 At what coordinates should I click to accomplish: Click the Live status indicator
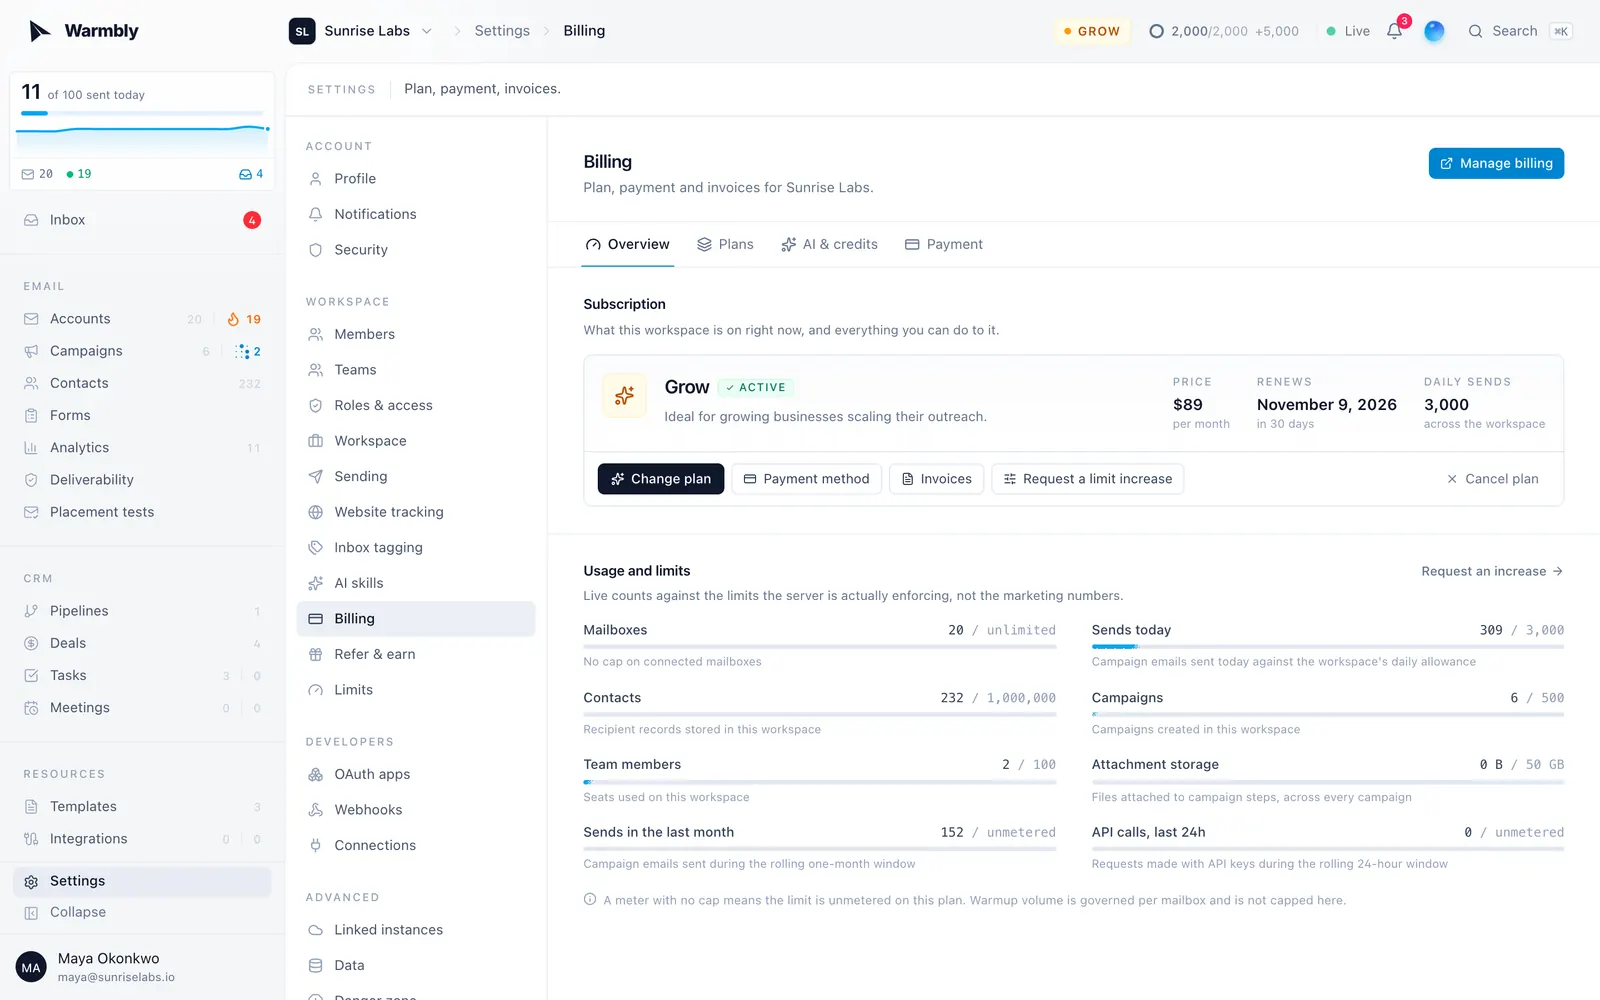1348,31
